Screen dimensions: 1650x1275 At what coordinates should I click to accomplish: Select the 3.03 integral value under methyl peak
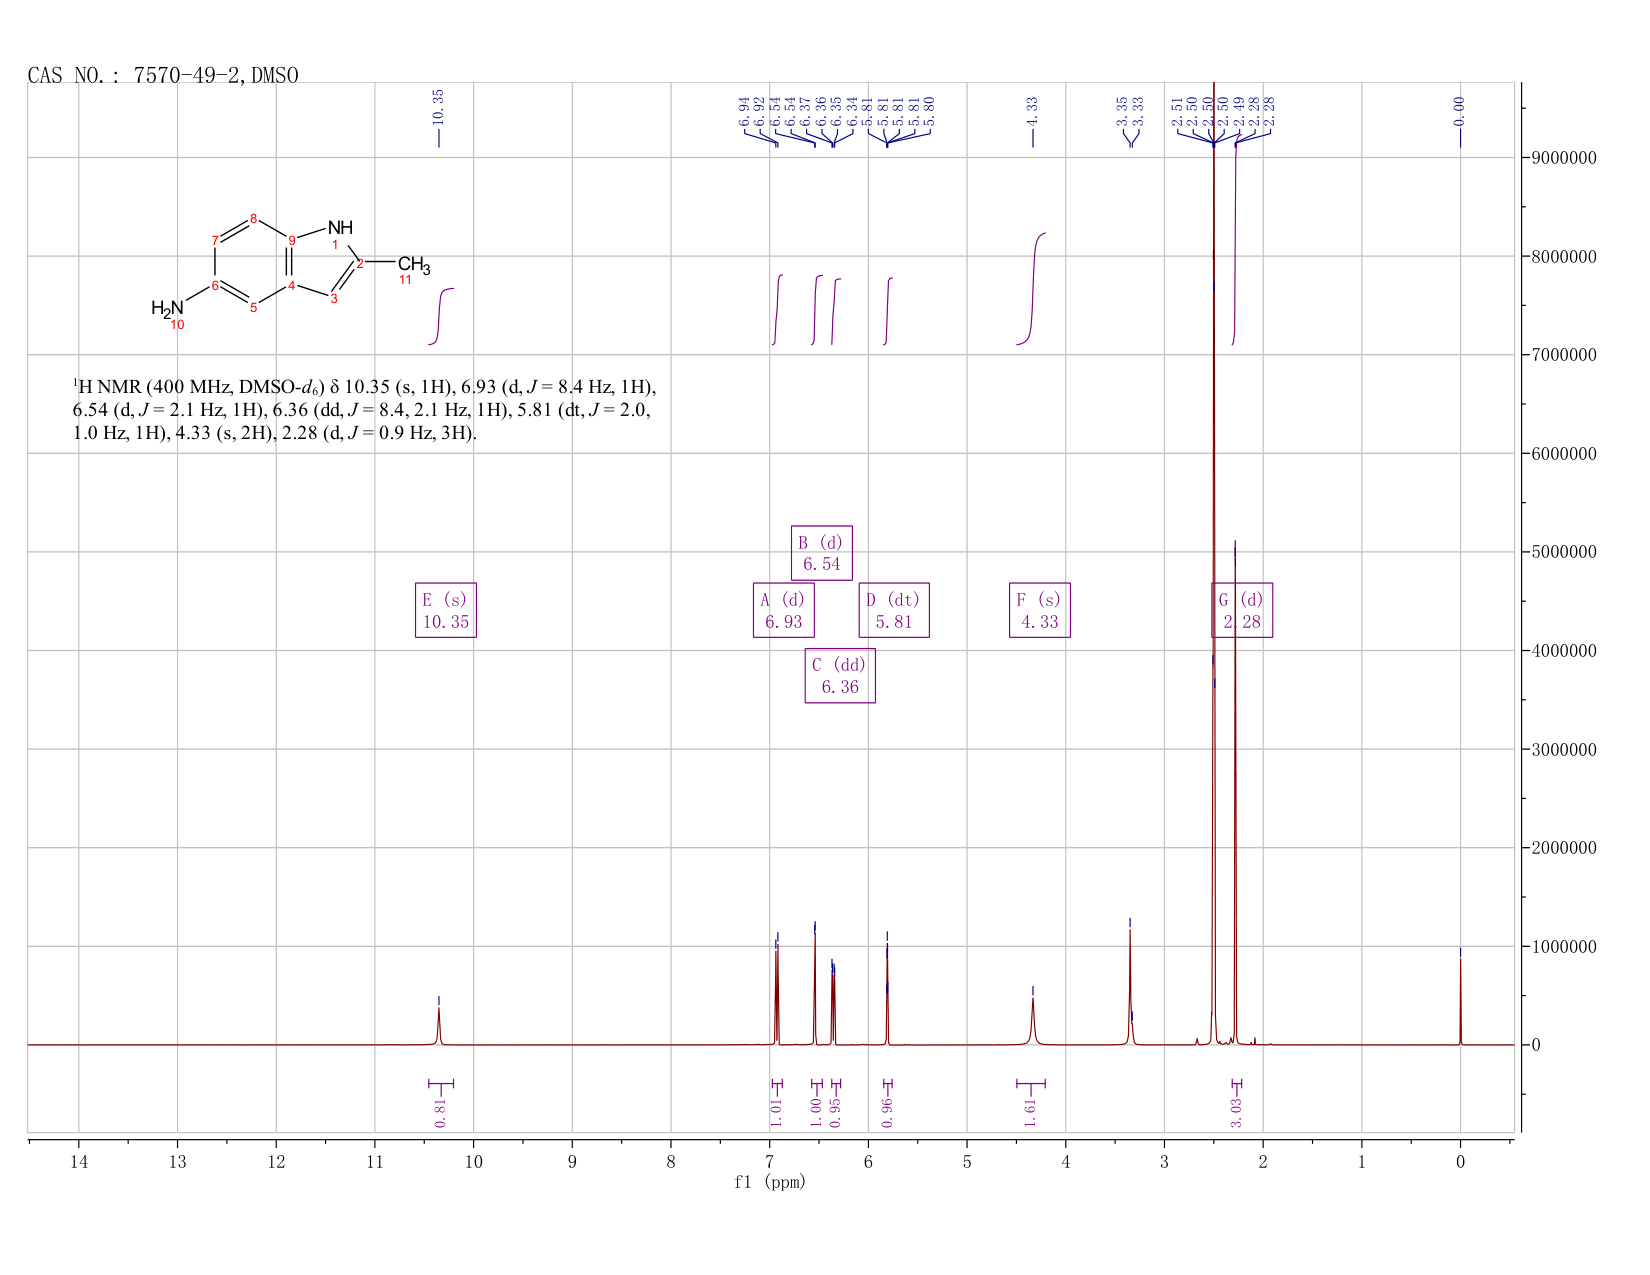pos(1237,1111)
